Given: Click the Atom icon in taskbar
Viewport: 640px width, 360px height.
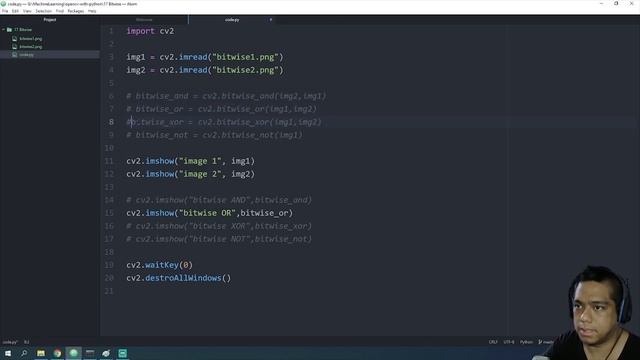Looking at the screenshot, I should tap(73, 353).
